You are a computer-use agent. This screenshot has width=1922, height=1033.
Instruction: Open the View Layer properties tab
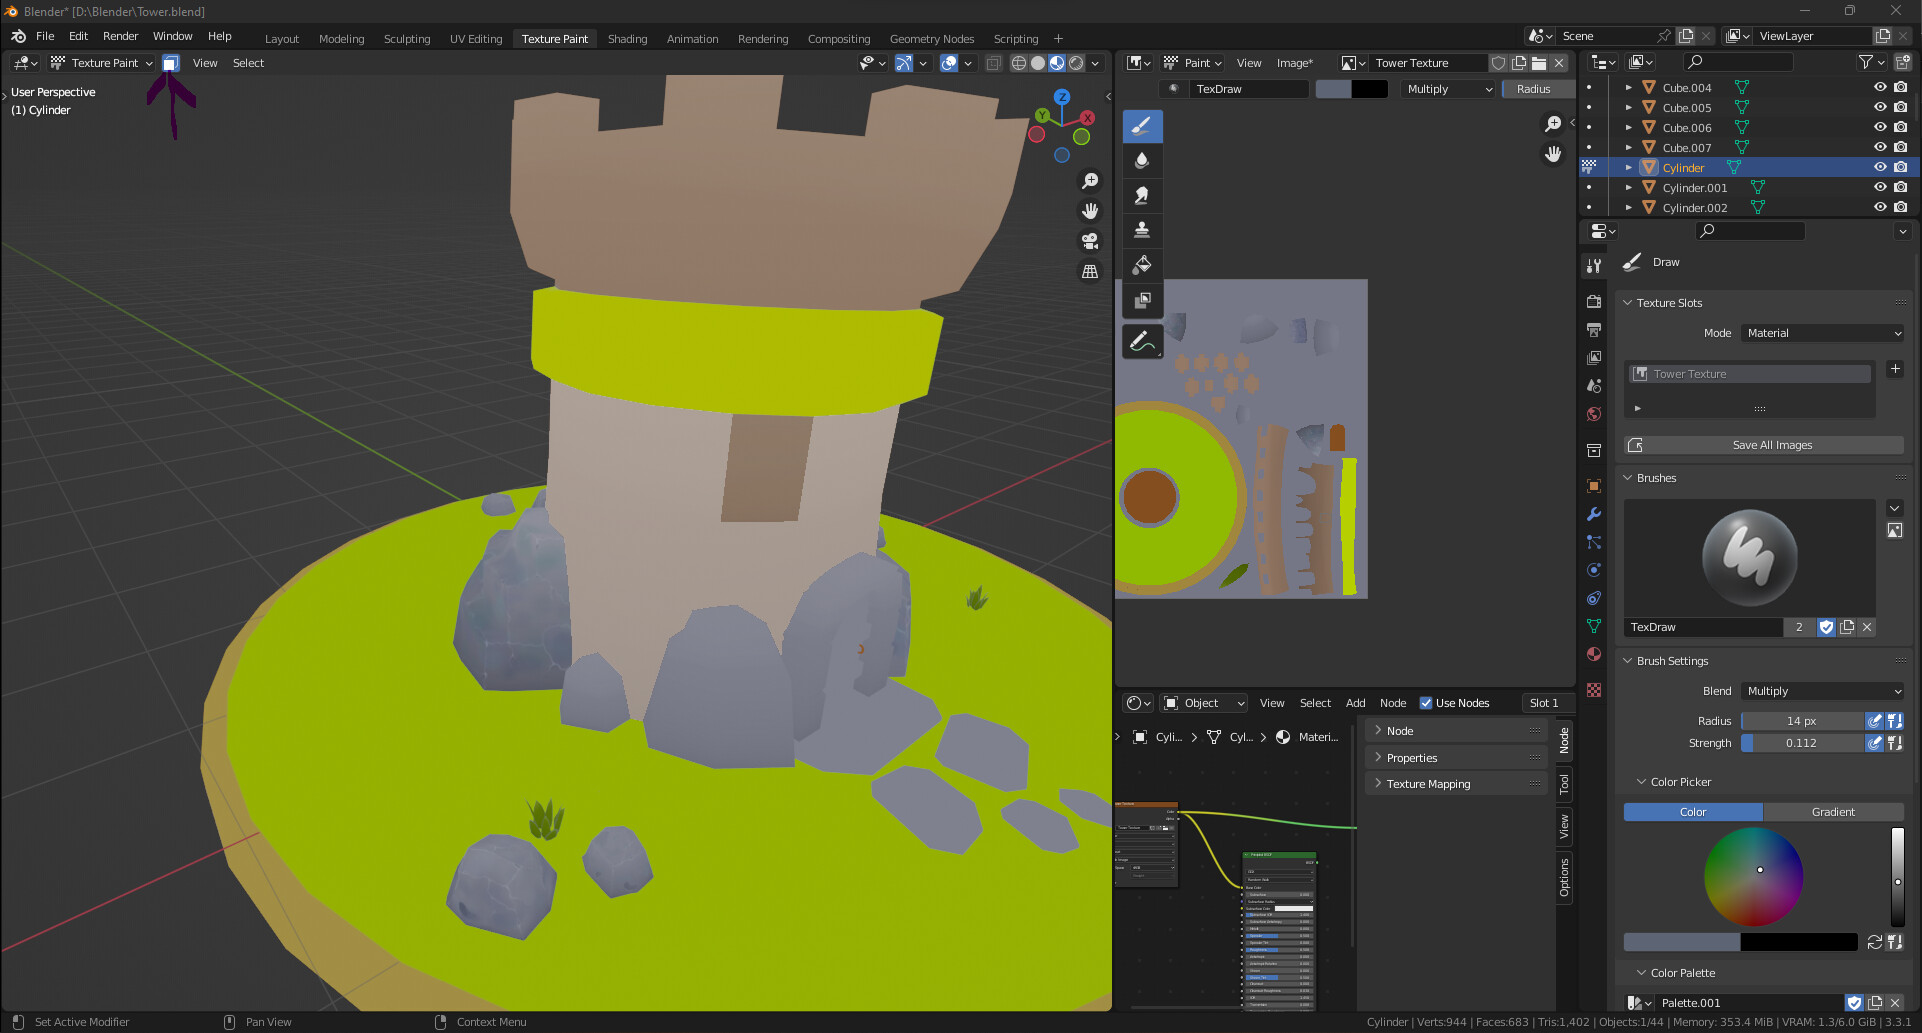pyautogui.click(x=1594, y=357)
